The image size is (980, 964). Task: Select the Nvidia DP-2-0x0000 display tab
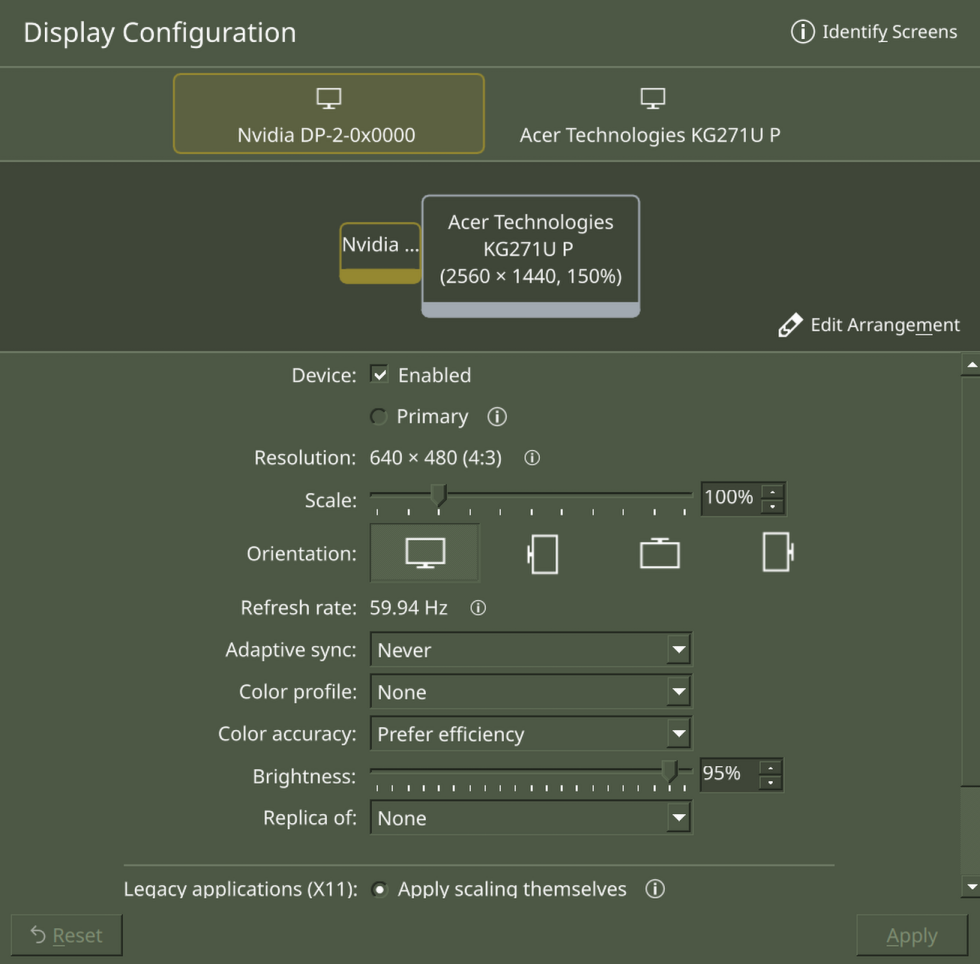tap(328, 113)
